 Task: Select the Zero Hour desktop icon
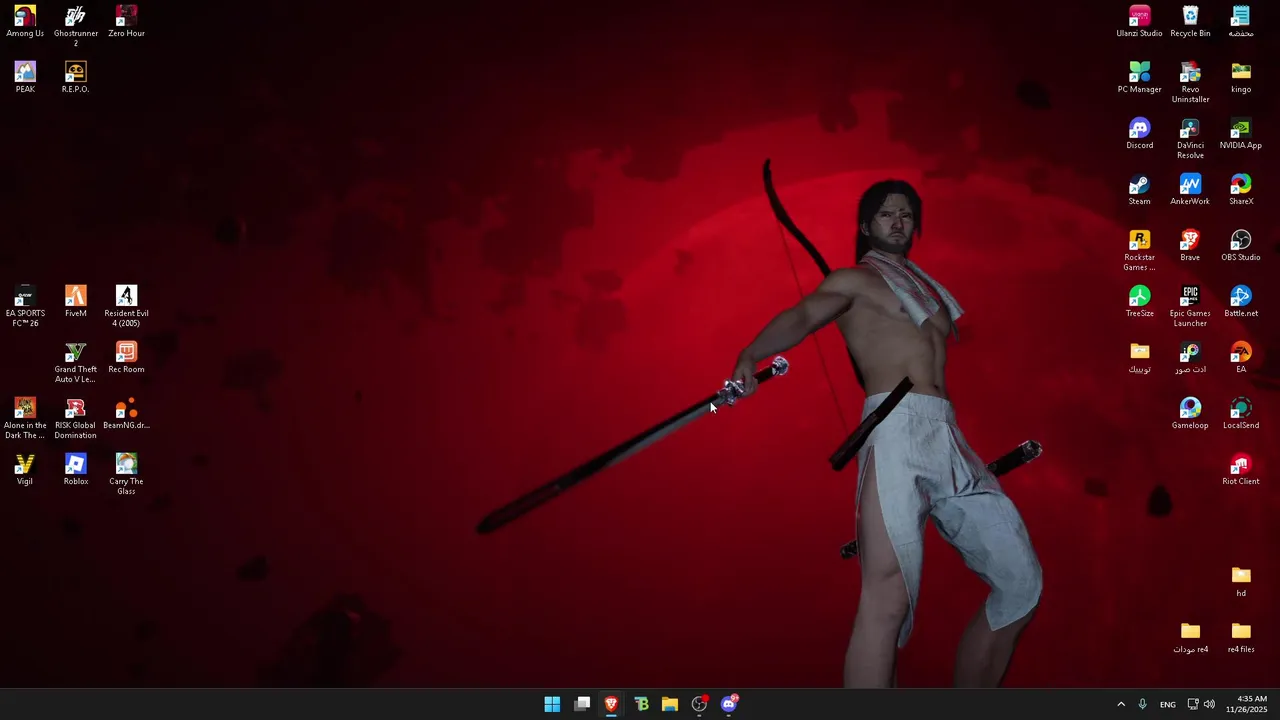(126, 22)
